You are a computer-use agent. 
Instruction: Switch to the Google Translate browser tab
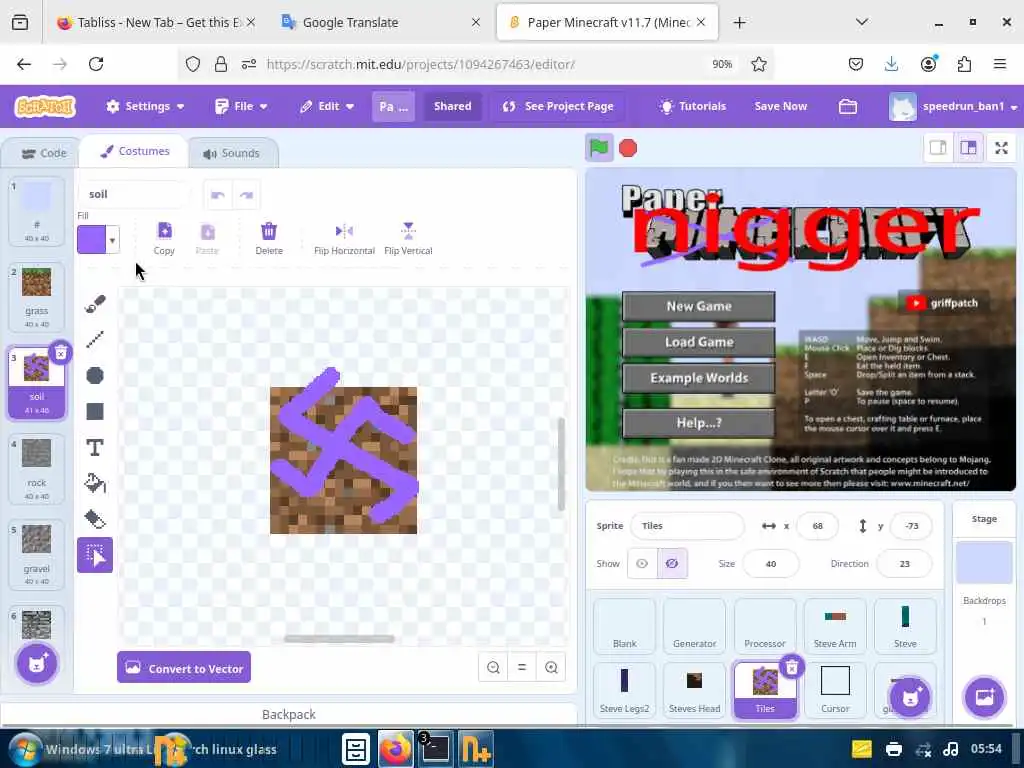coord(379,23)
